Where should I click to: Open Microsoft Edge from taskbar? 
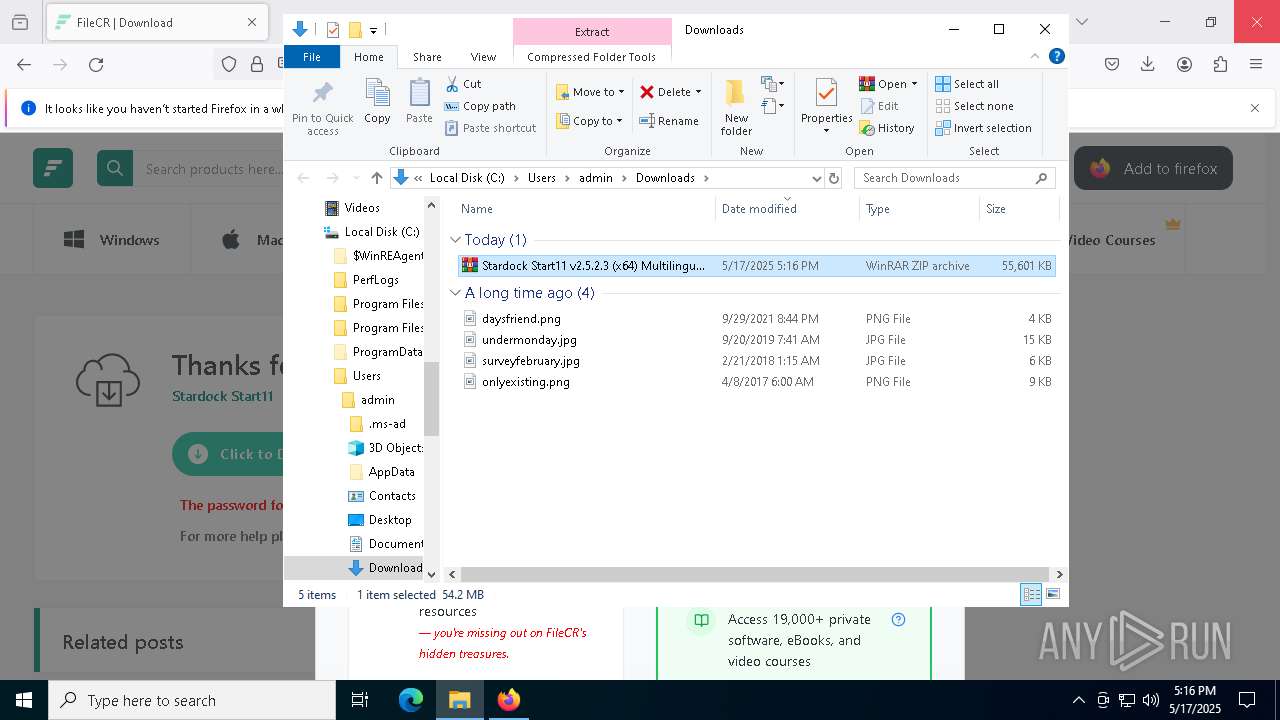coord(411,700)
